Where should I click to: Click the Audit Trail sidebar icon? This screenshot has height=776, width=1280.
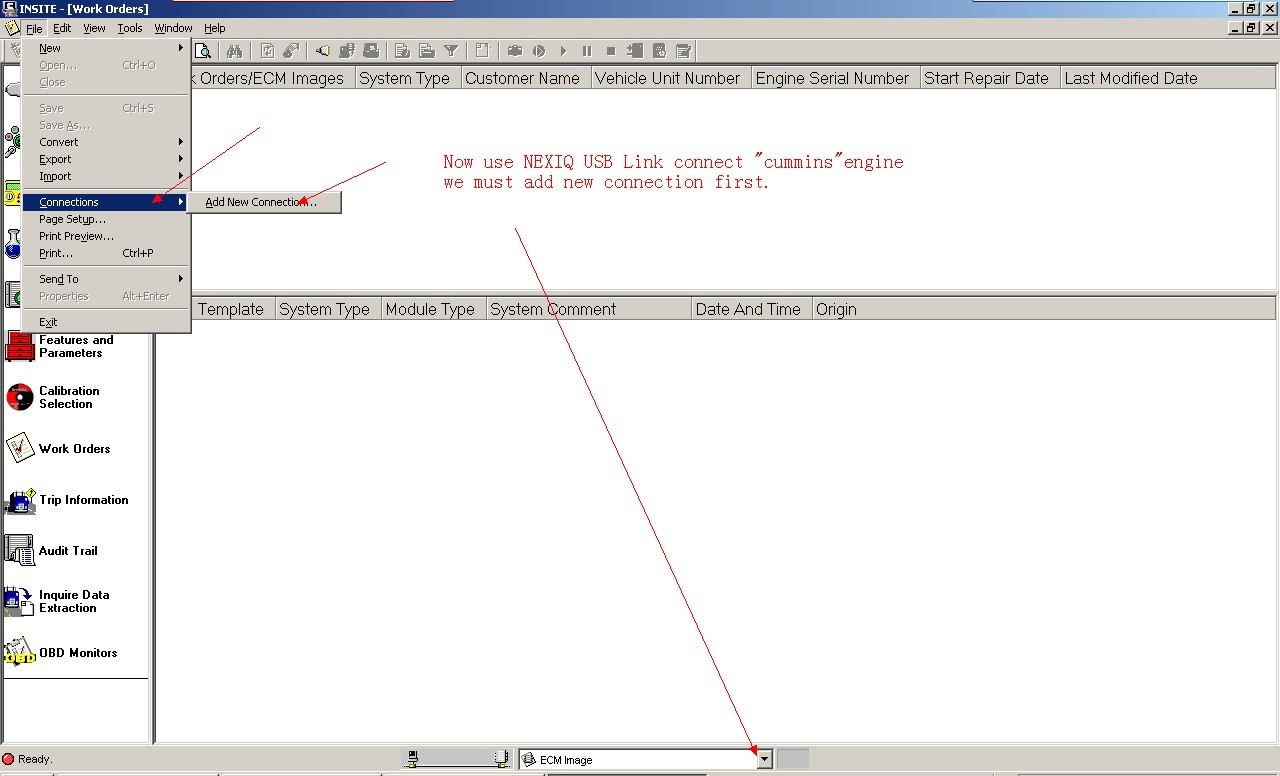(x=20, y=550)
